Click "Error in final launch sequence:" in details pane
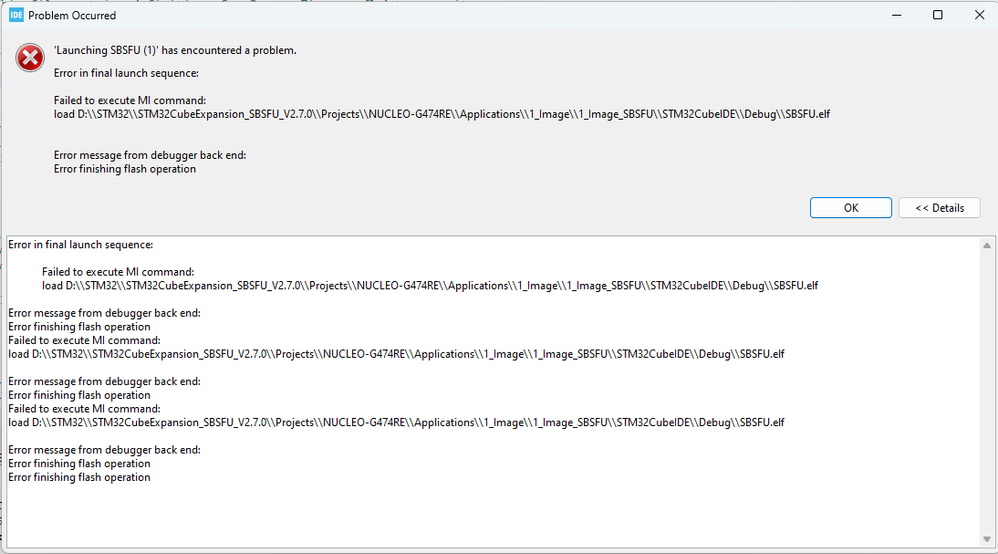 (81, 245)
